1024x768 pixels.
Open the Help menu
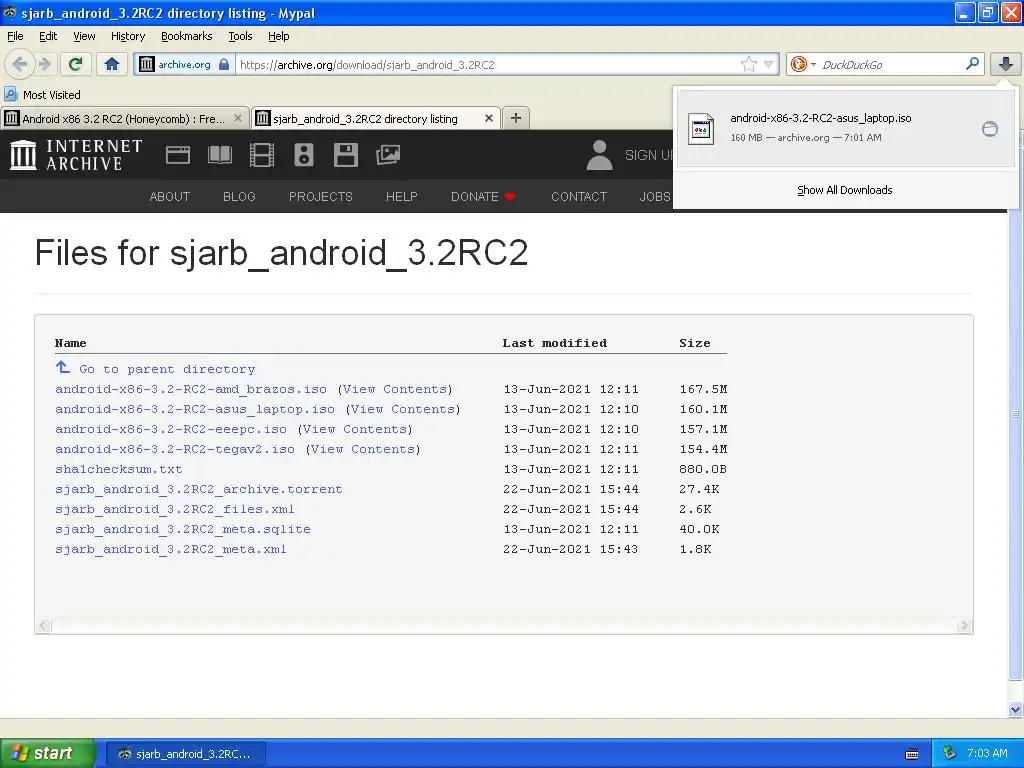pyautogui.click(x=278, y=36)
